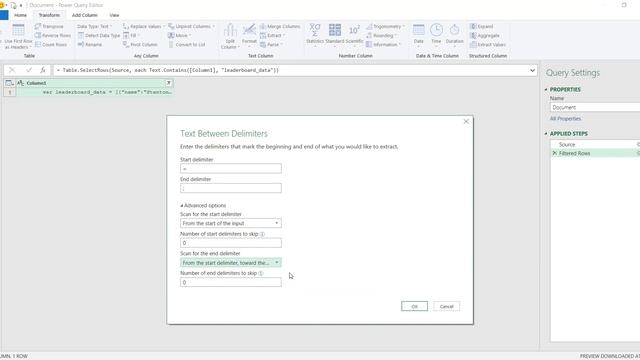Click Convert to List
640x360 pixels.
tap(187, 44)
